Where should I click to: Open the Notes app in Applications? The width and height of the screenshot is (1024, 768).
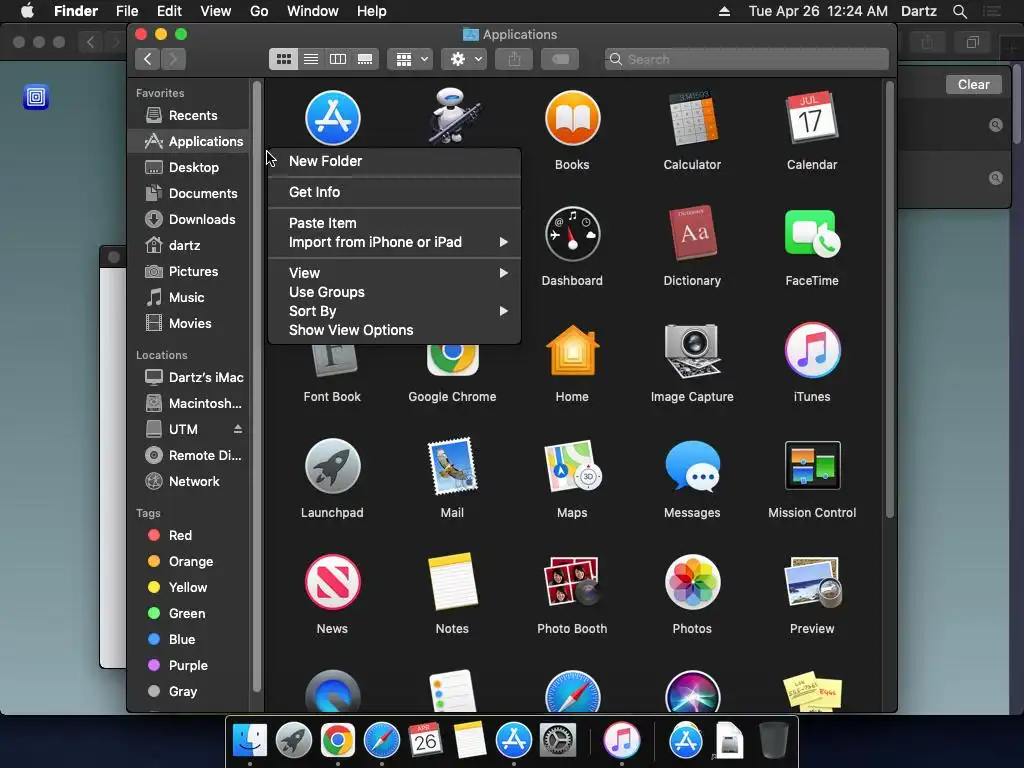pos(452,582)
